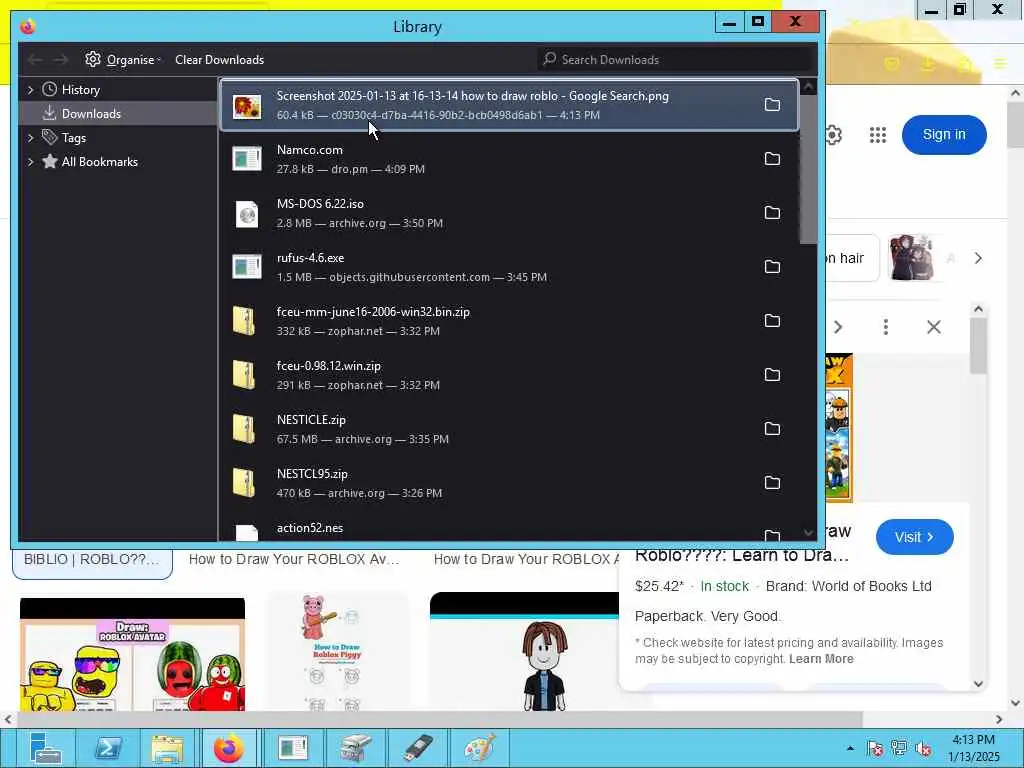The image size is (1024, 768).
Task: Click the USB drive app on taskbar
Action: pos(418,748)
